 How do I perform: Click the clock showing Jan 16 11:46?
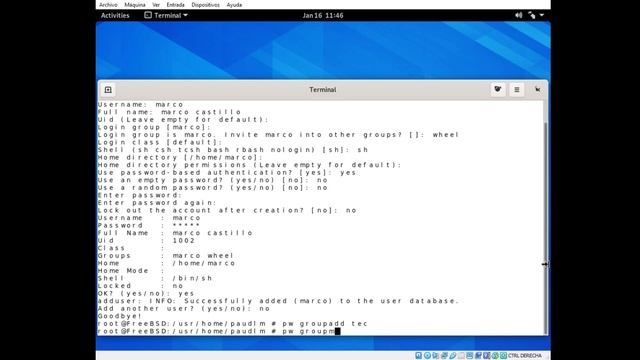click(x=323, y=16)
